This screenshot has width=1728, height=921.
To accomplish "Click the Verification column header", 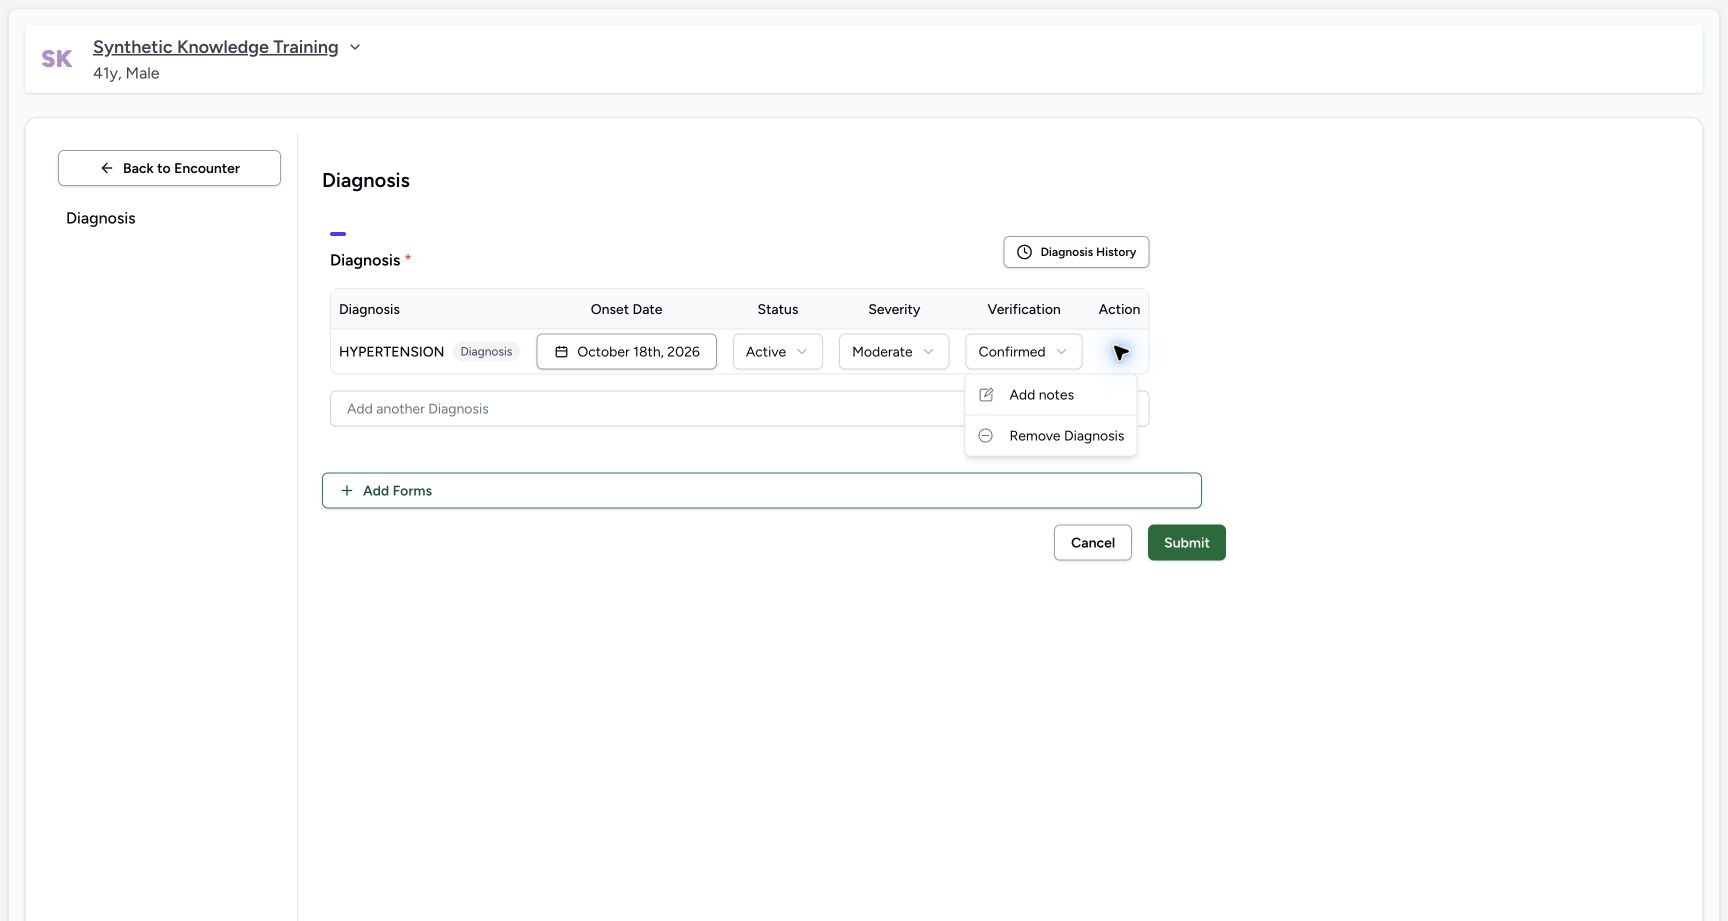I will point(1023,310).
